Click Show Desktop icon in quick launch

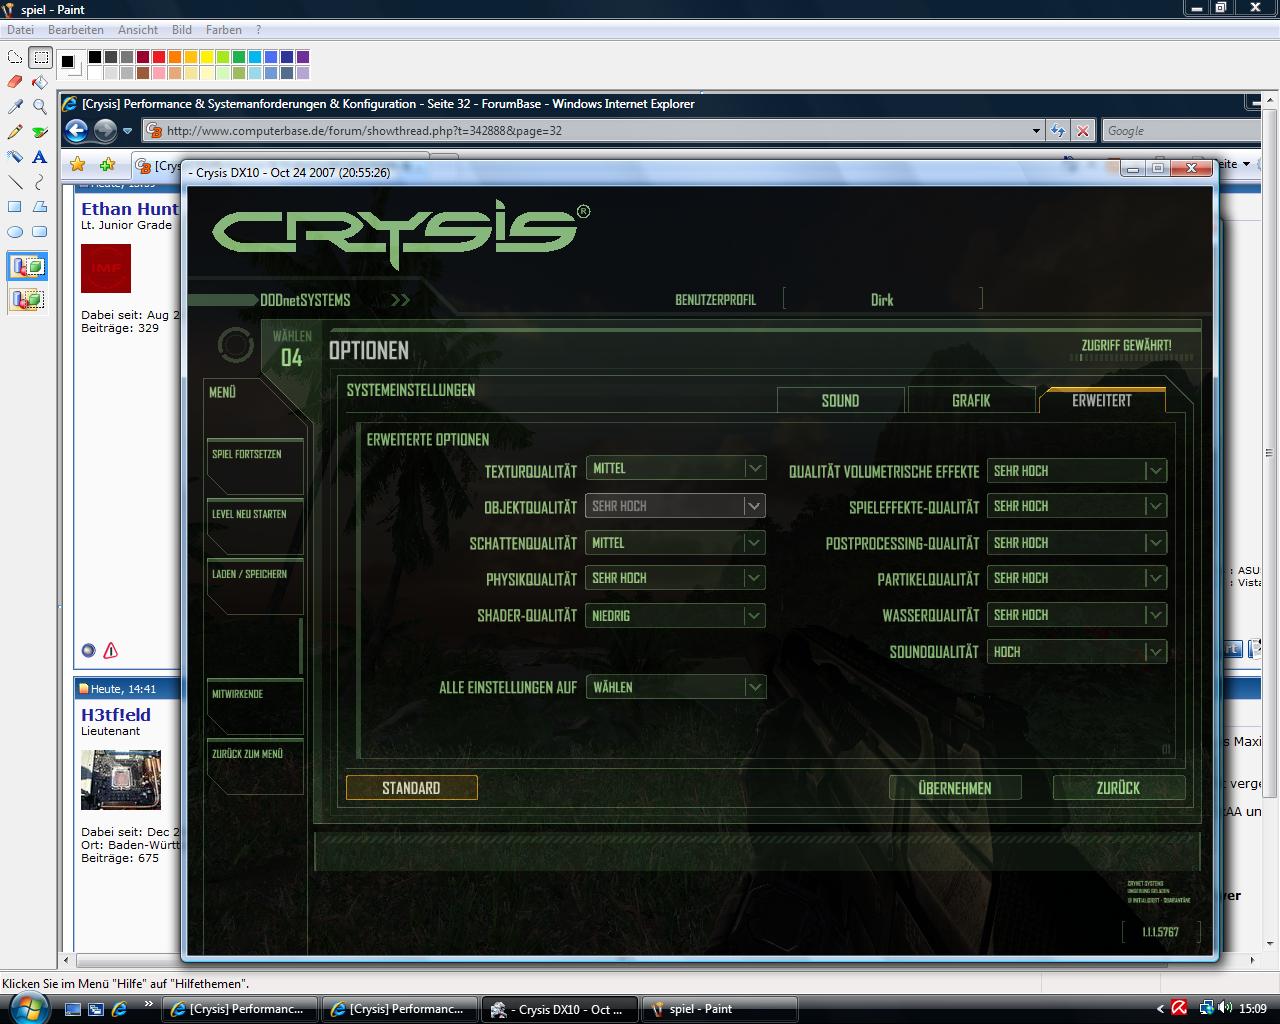(x=73, y=1009)
